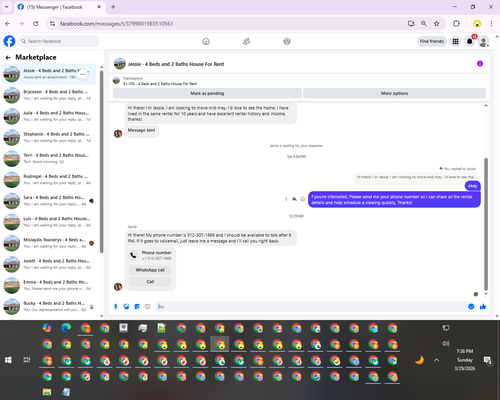Open account profile menu

[484, 41]
